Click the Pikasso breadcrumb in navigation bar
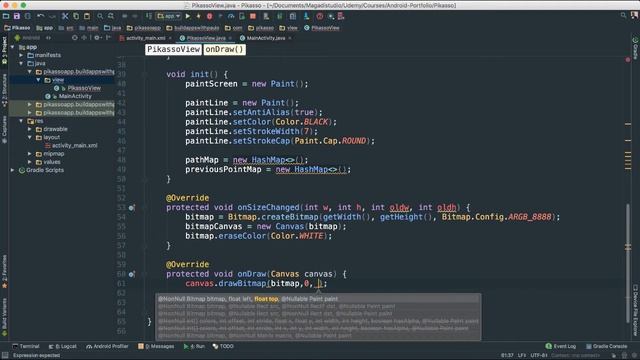Screen dimensions: 640x360 (x=17, y=28)
